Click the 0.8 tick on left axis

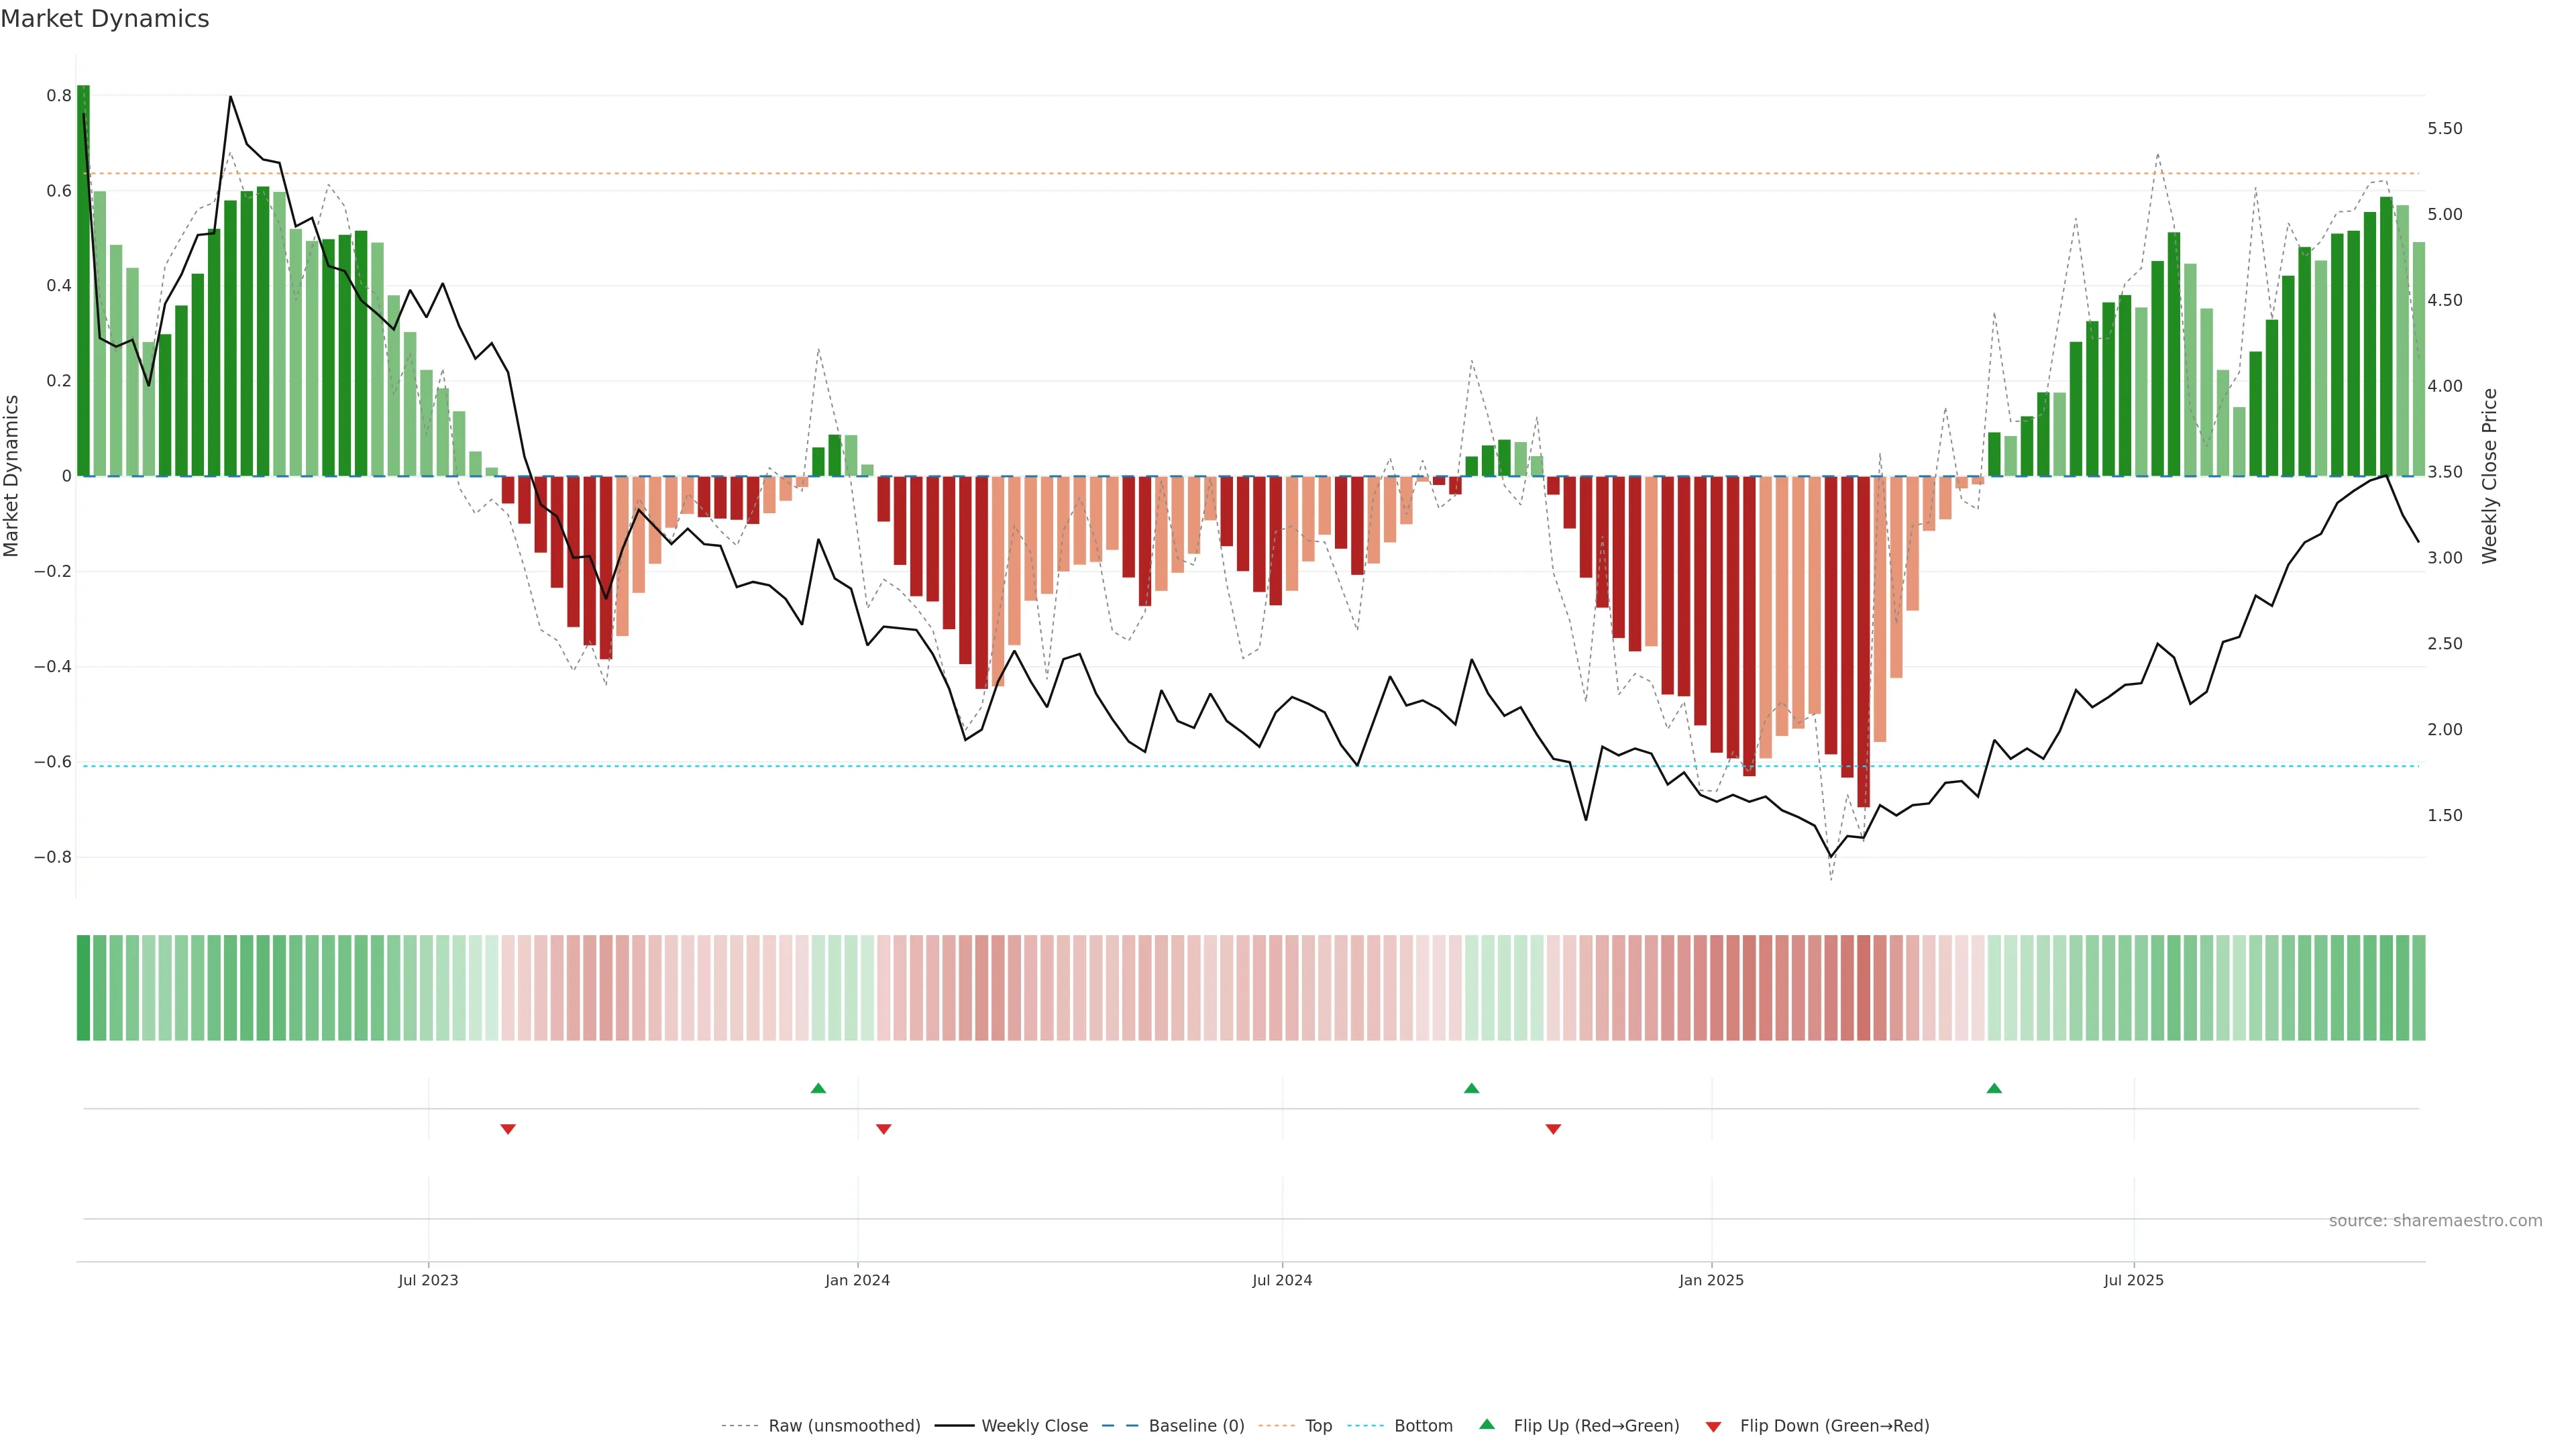coord(59,96)
